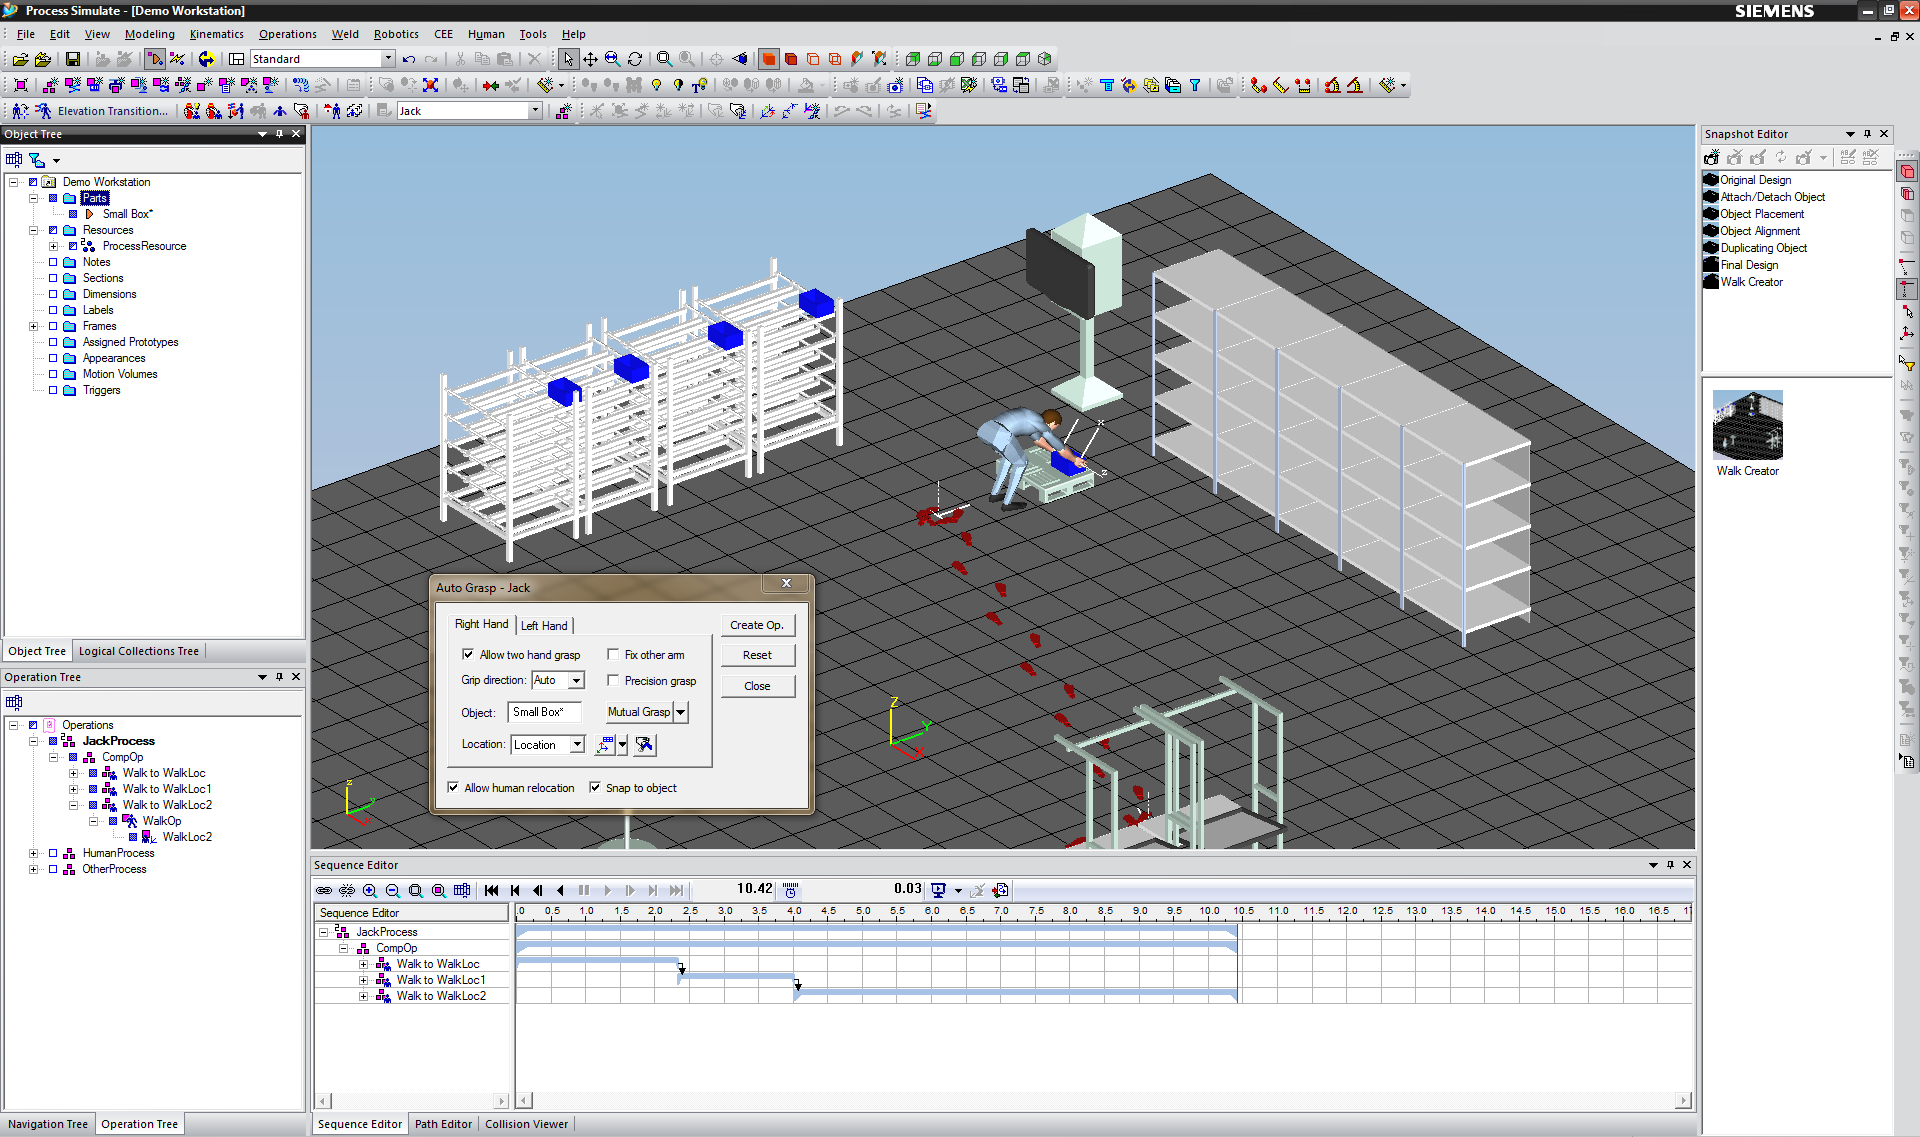Click the yellow light bulb display icon
Image resolution: width=1920 pixels, height=1137 pixels.
(657, 86)
